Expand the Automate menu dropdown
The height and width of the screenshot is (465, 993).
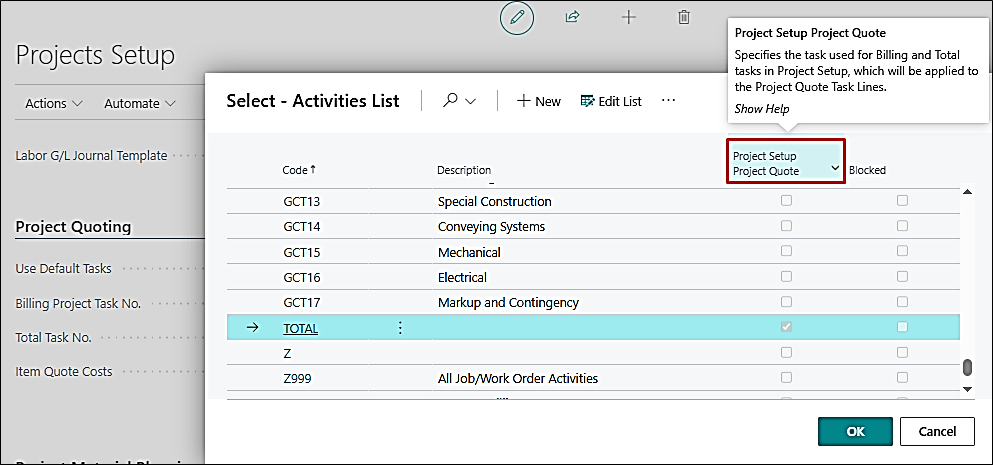click(x=140, y=103)
